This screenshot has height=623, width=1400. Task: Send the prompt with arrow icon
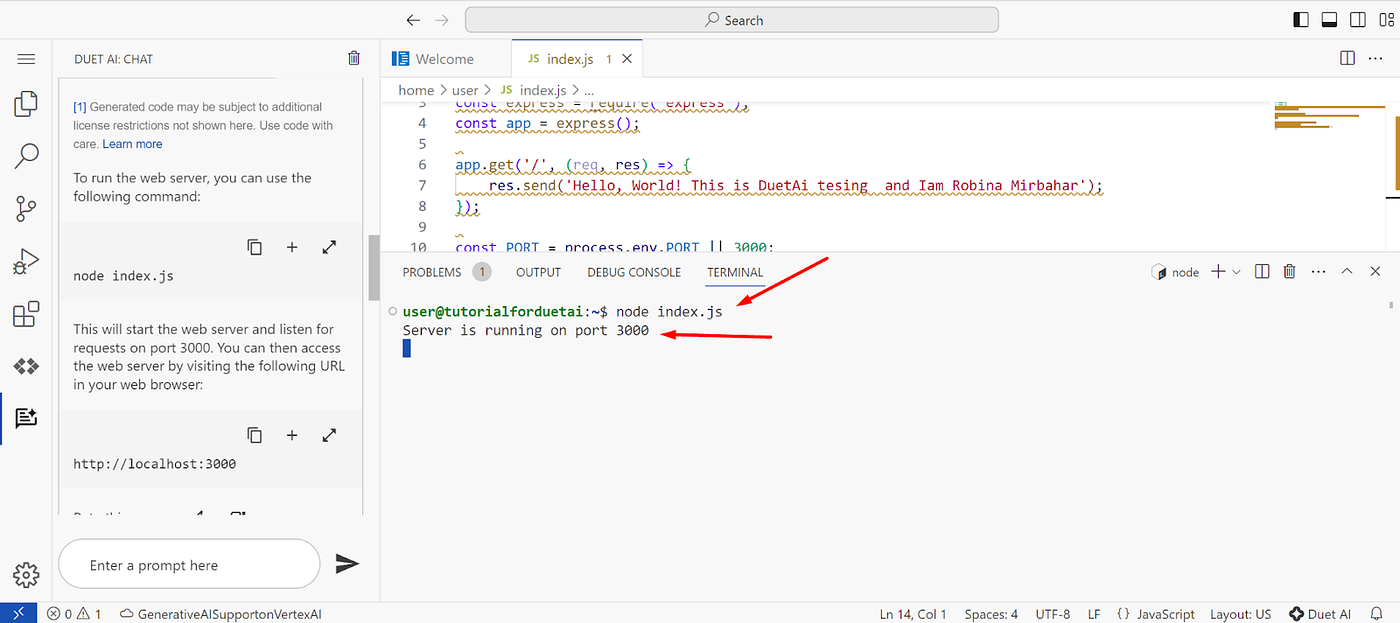pyautogui.click(x=347, y=564)
